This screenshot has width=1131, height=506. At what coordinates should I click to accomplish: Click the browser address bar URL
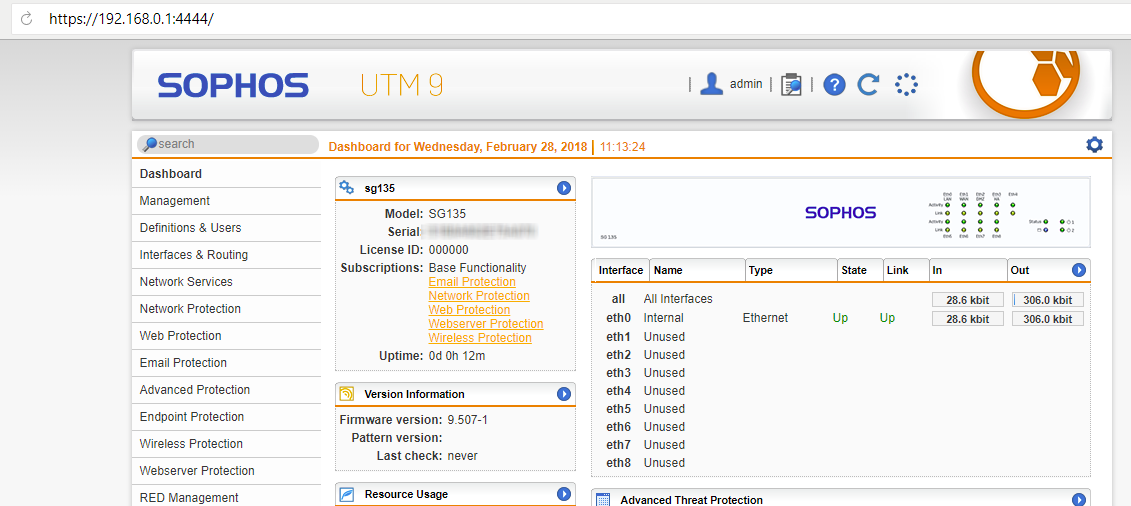click(x=131, y=19)
